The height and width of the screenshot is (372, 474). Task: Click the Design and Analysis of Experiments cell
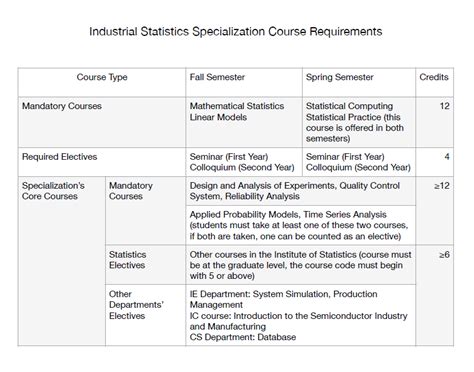(301, 191)
